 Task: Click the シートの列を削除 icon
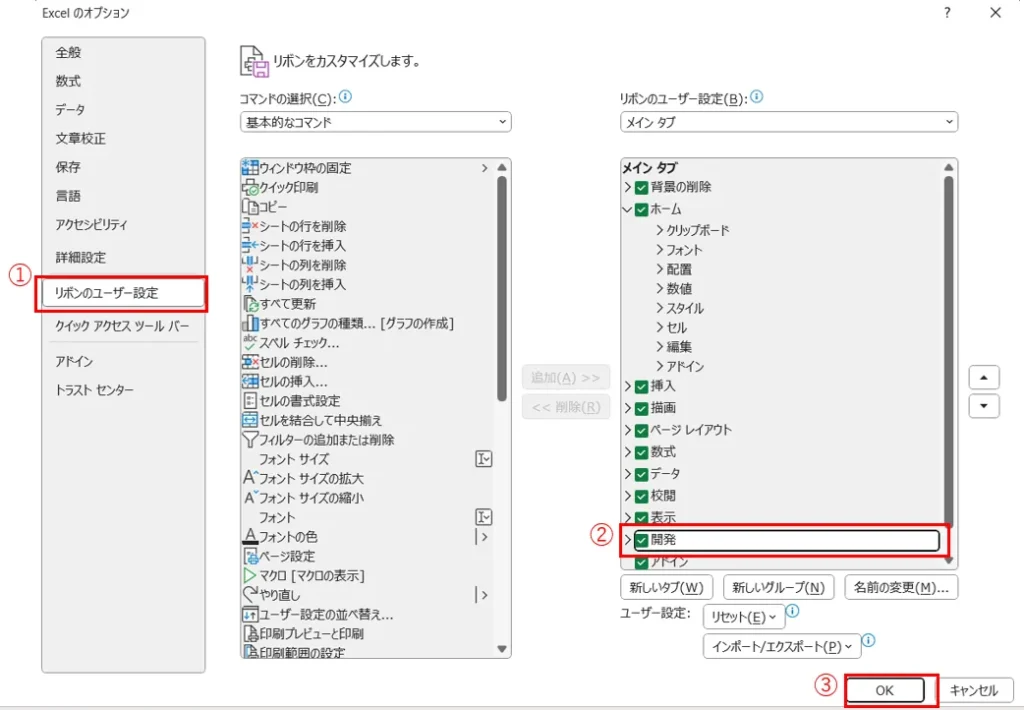pos(250,265)
